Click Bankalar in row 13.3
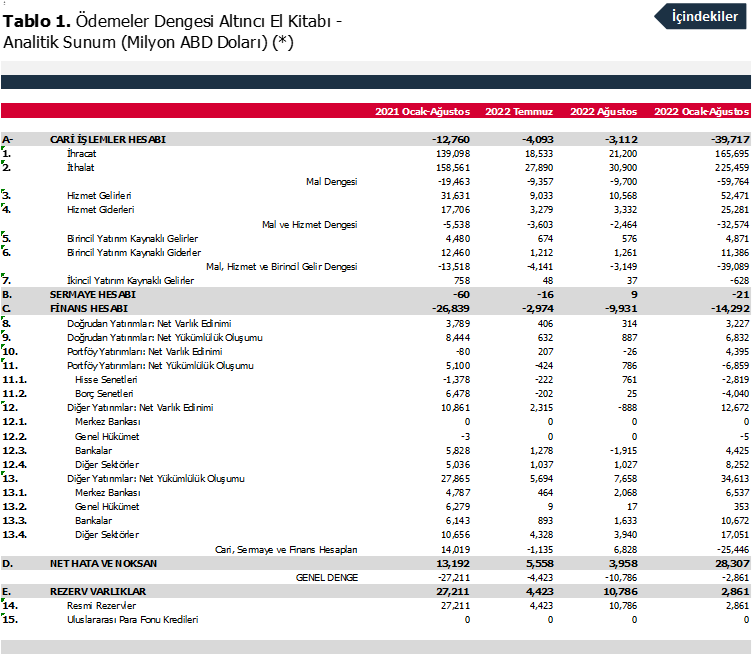752x656 pixels. point(93,520)
